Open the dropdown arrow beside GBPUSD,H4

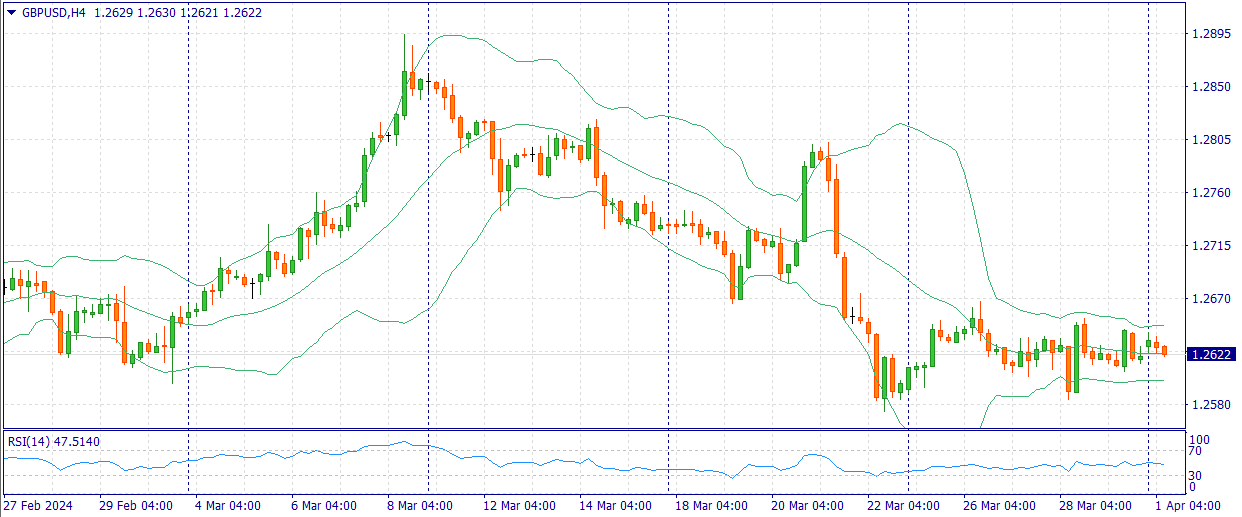click(11, 13)
